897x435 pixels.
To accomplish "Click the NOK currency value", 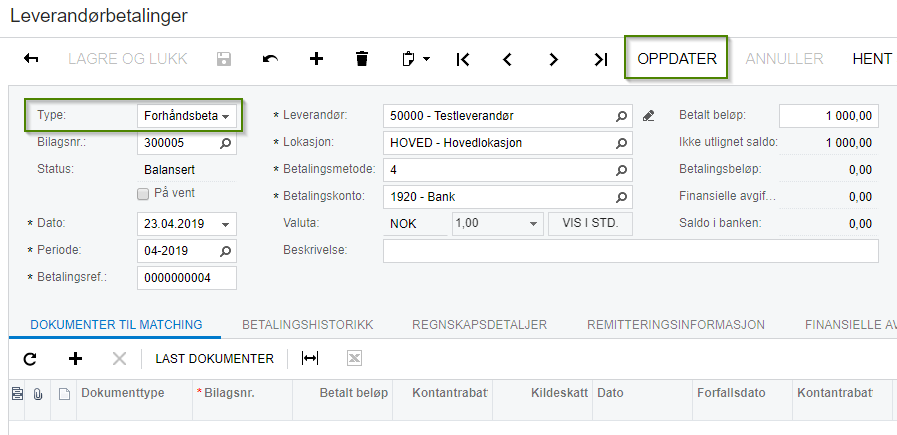I will [403, 224].
